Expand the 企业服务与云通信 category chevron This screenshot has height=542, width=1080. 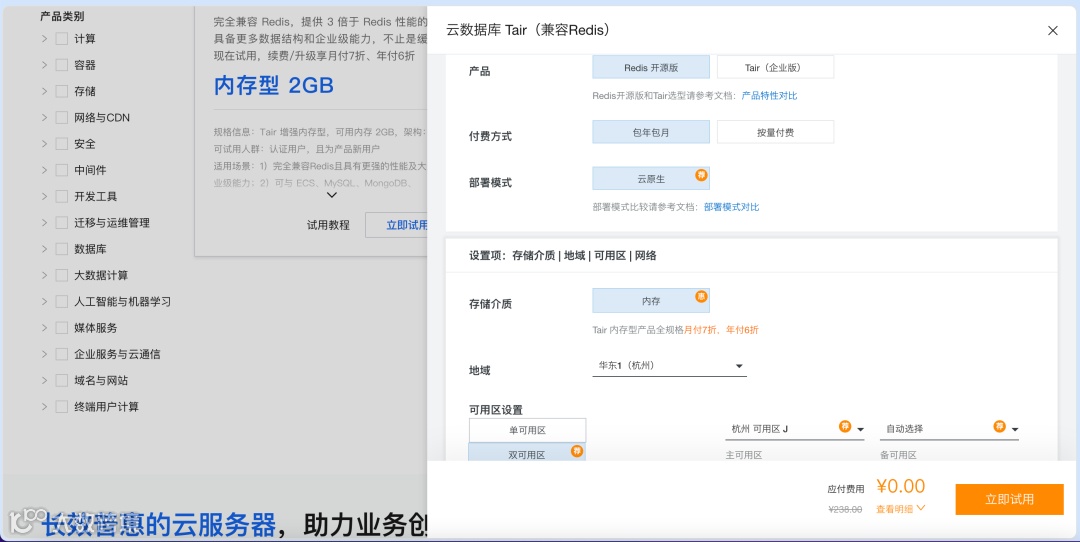[x=44, y=354]
